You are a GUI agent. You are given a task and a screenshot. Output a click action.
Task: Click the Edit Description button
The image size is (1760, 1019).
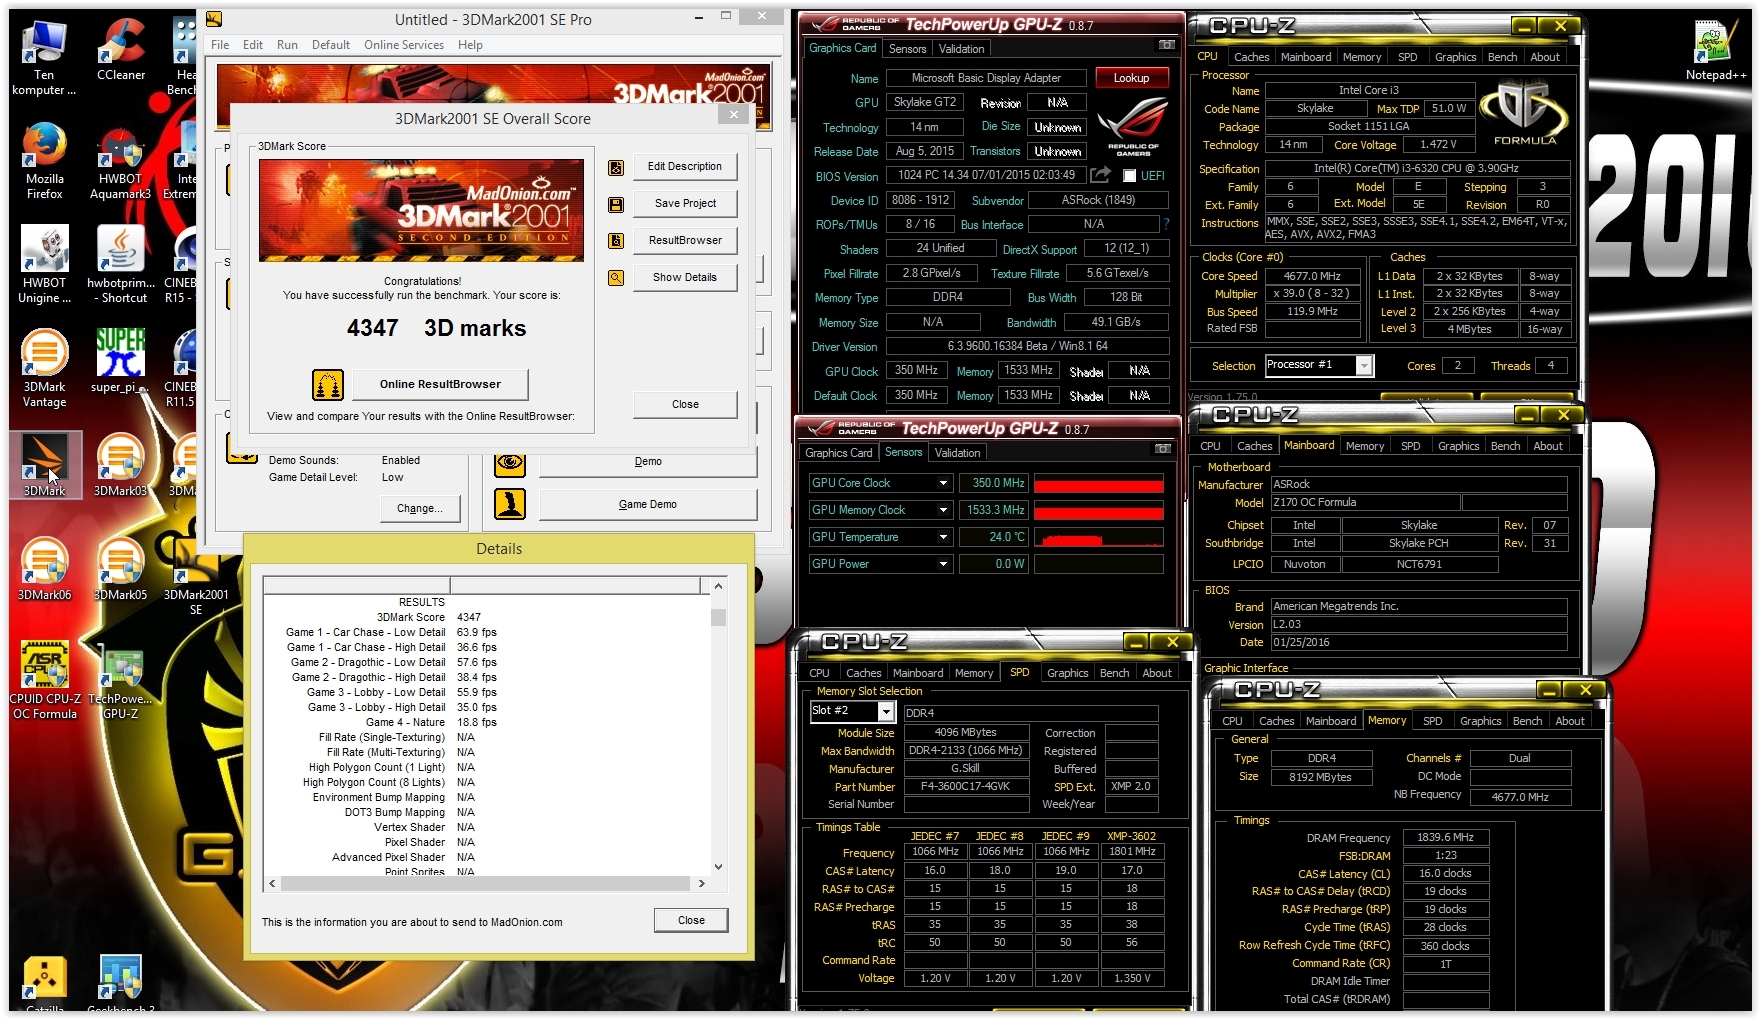(x=685, y=167)
